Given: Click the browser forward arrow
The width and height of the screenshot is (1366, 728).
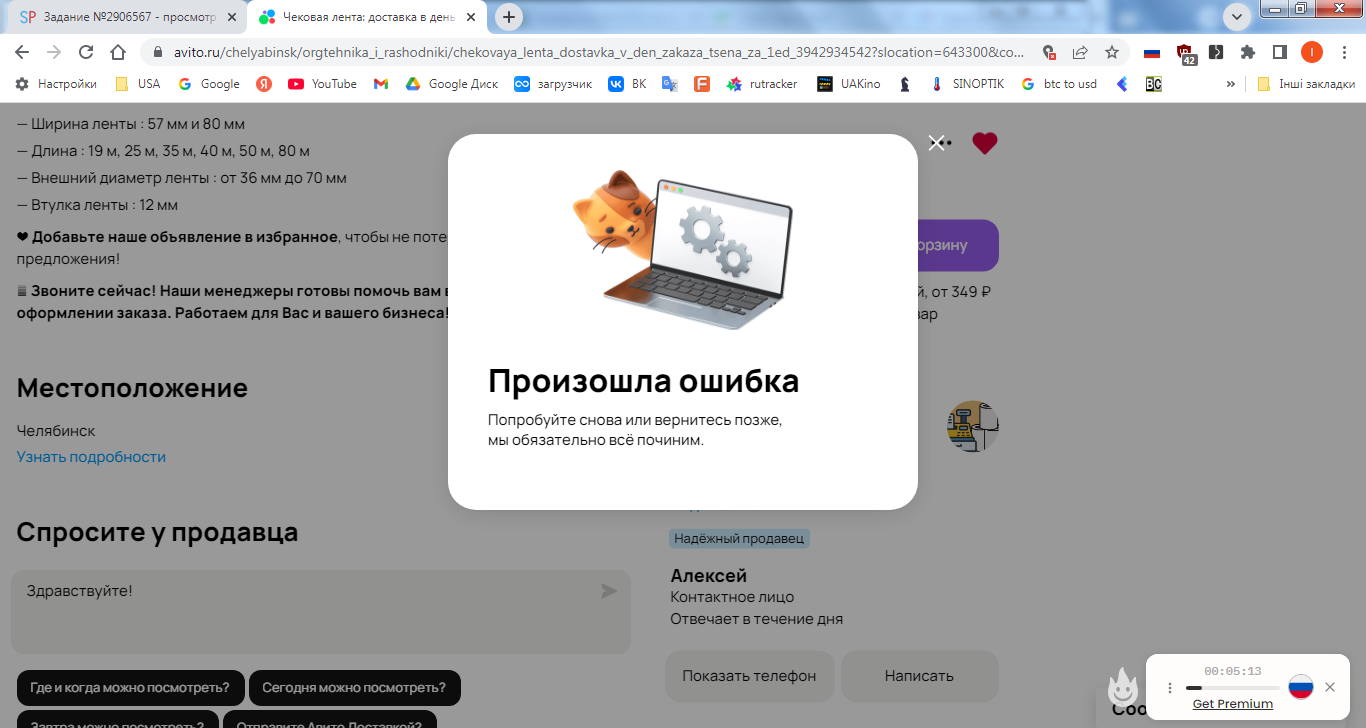Looking at the screenshot, I should pyautogui.click(x=54, y=52).
